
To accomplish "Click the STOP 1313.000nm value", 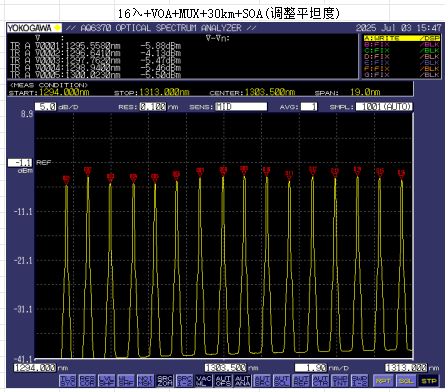I will tap(164, 92).
